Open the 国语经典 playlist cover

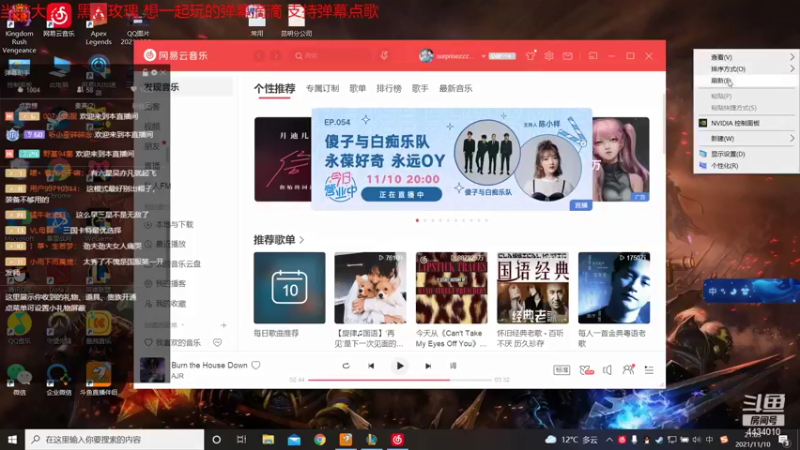tap(533, 288)
